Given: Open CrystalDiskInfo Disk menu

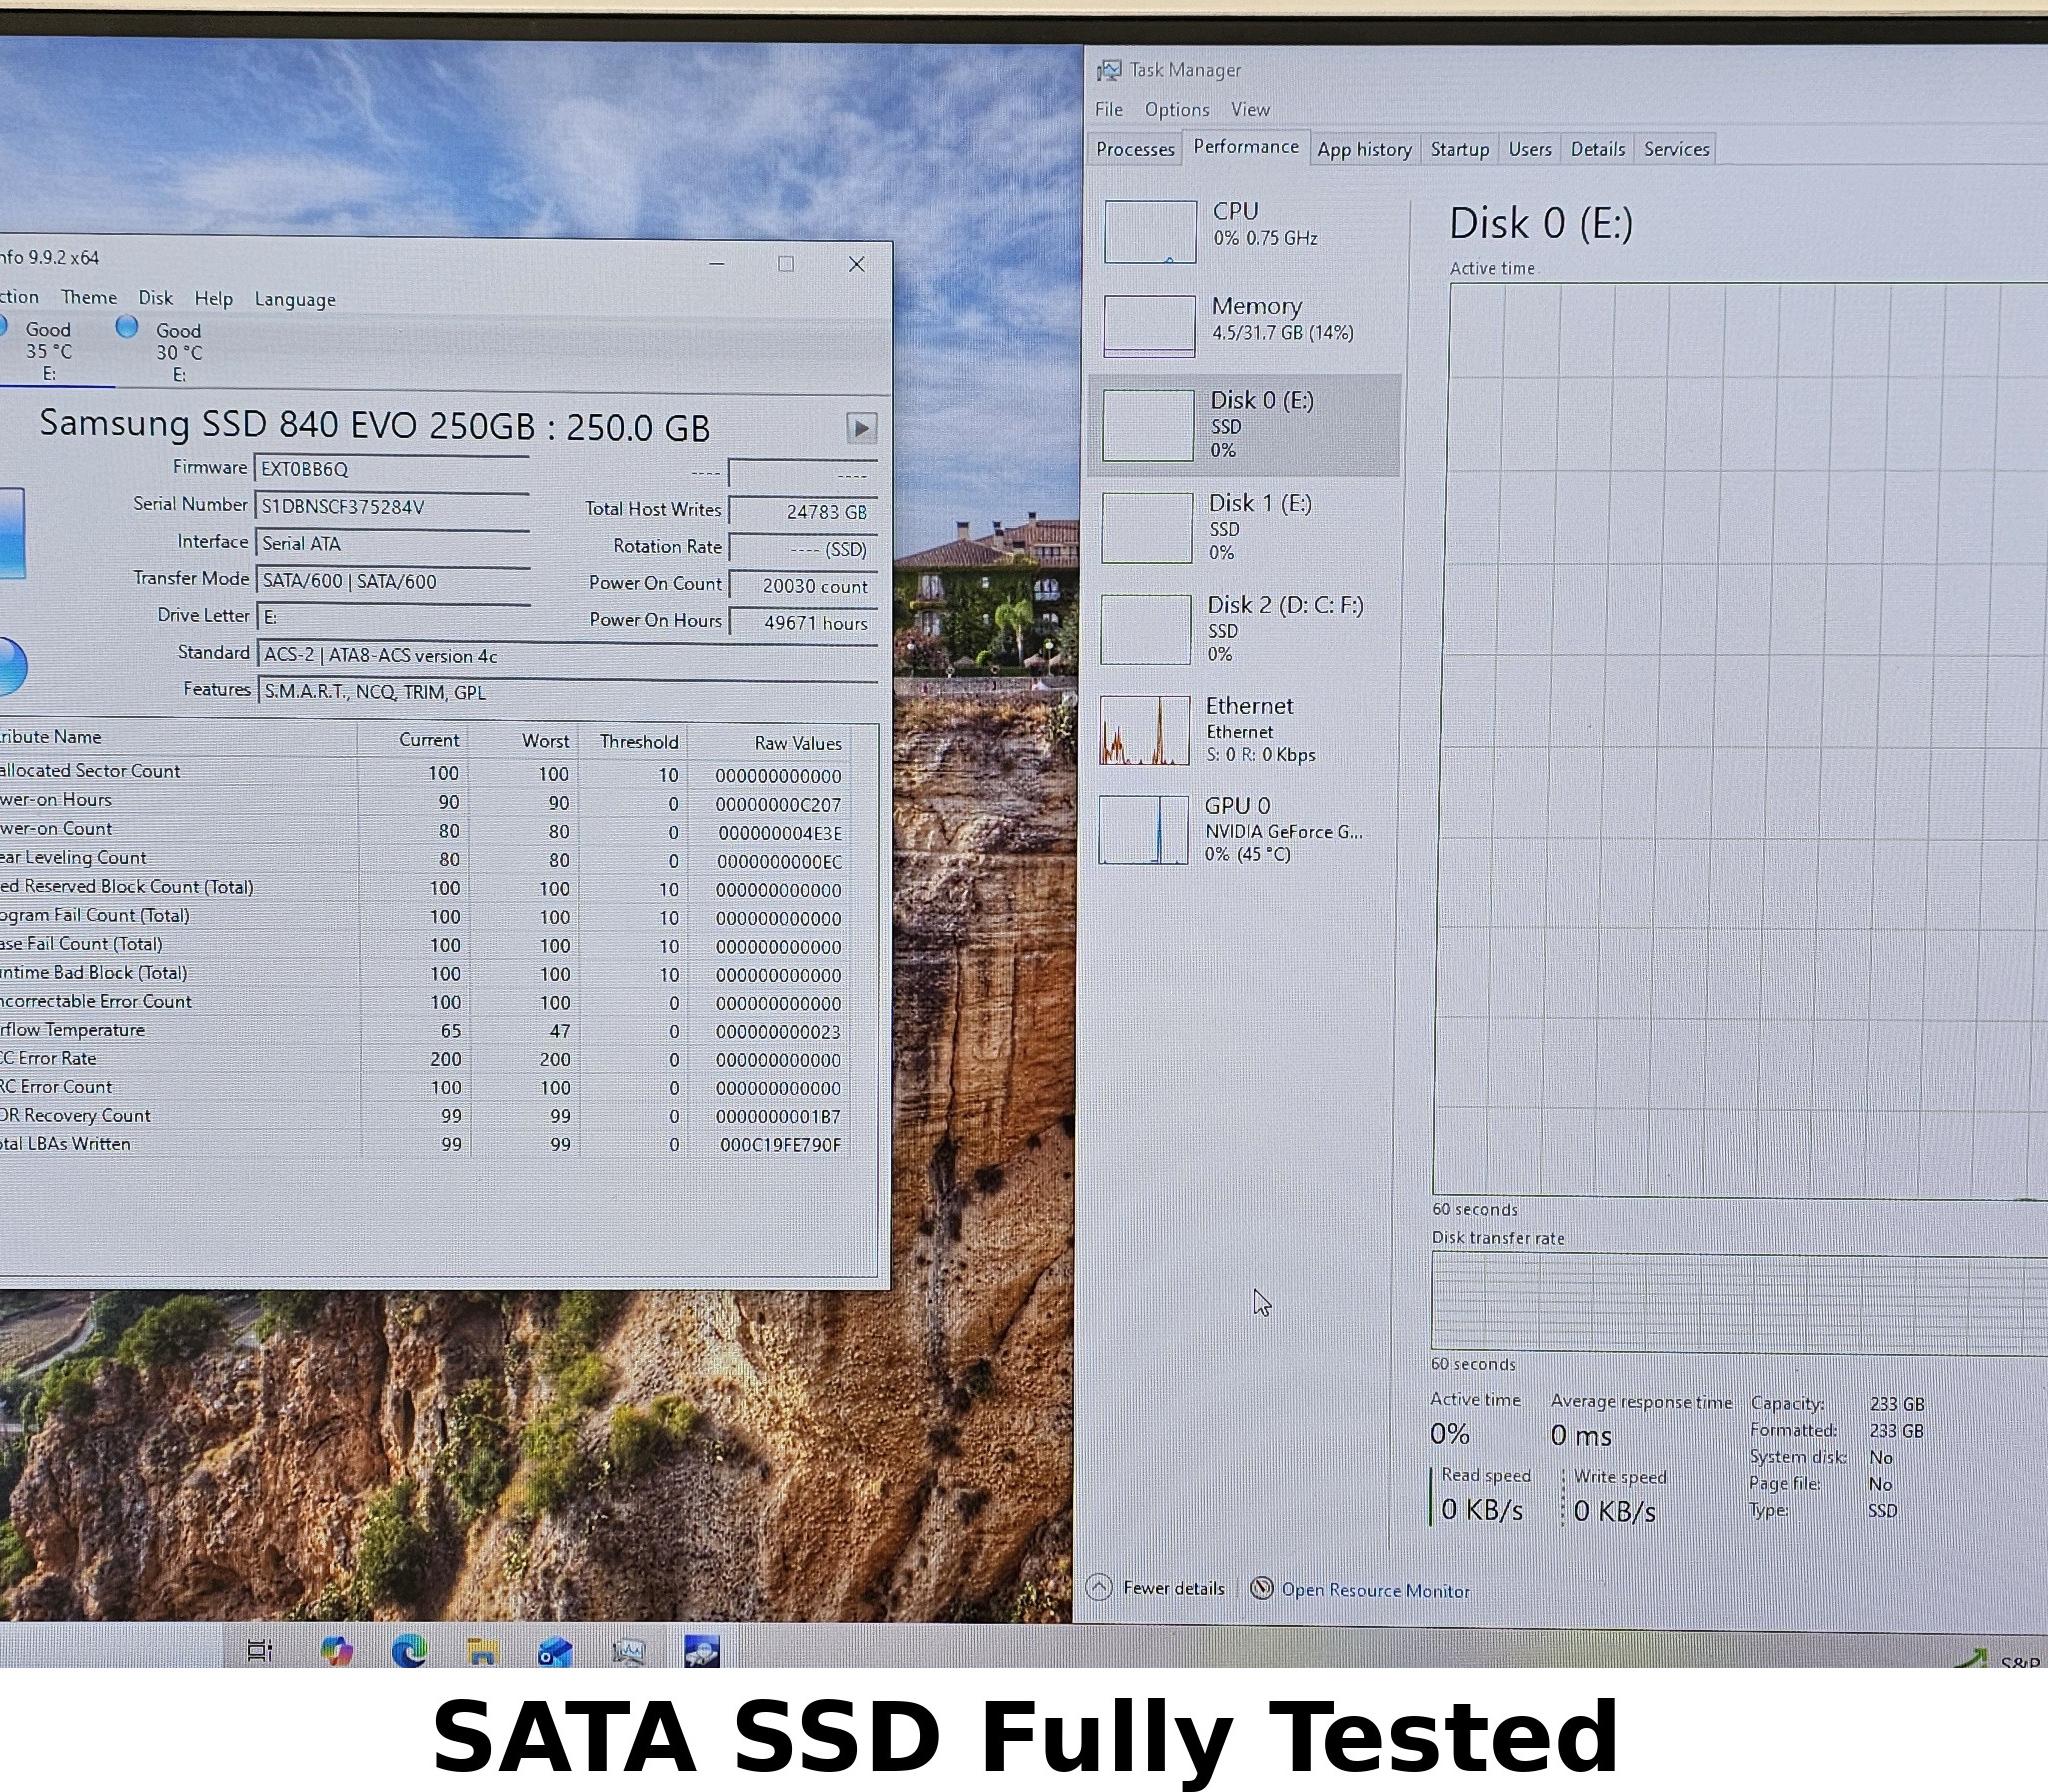Looking at the screenshot, I should 155,298.
